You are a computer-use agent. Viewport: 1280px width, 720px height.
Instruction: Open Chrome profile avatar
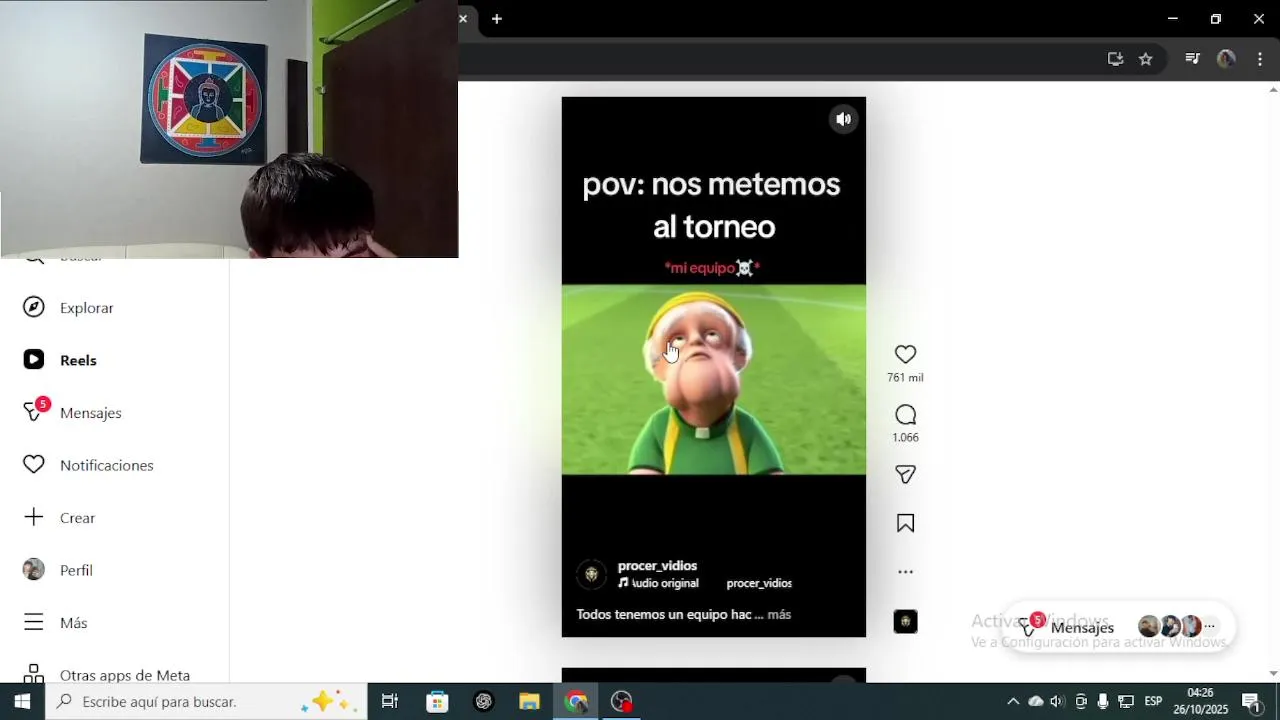tap(1226, 59)
